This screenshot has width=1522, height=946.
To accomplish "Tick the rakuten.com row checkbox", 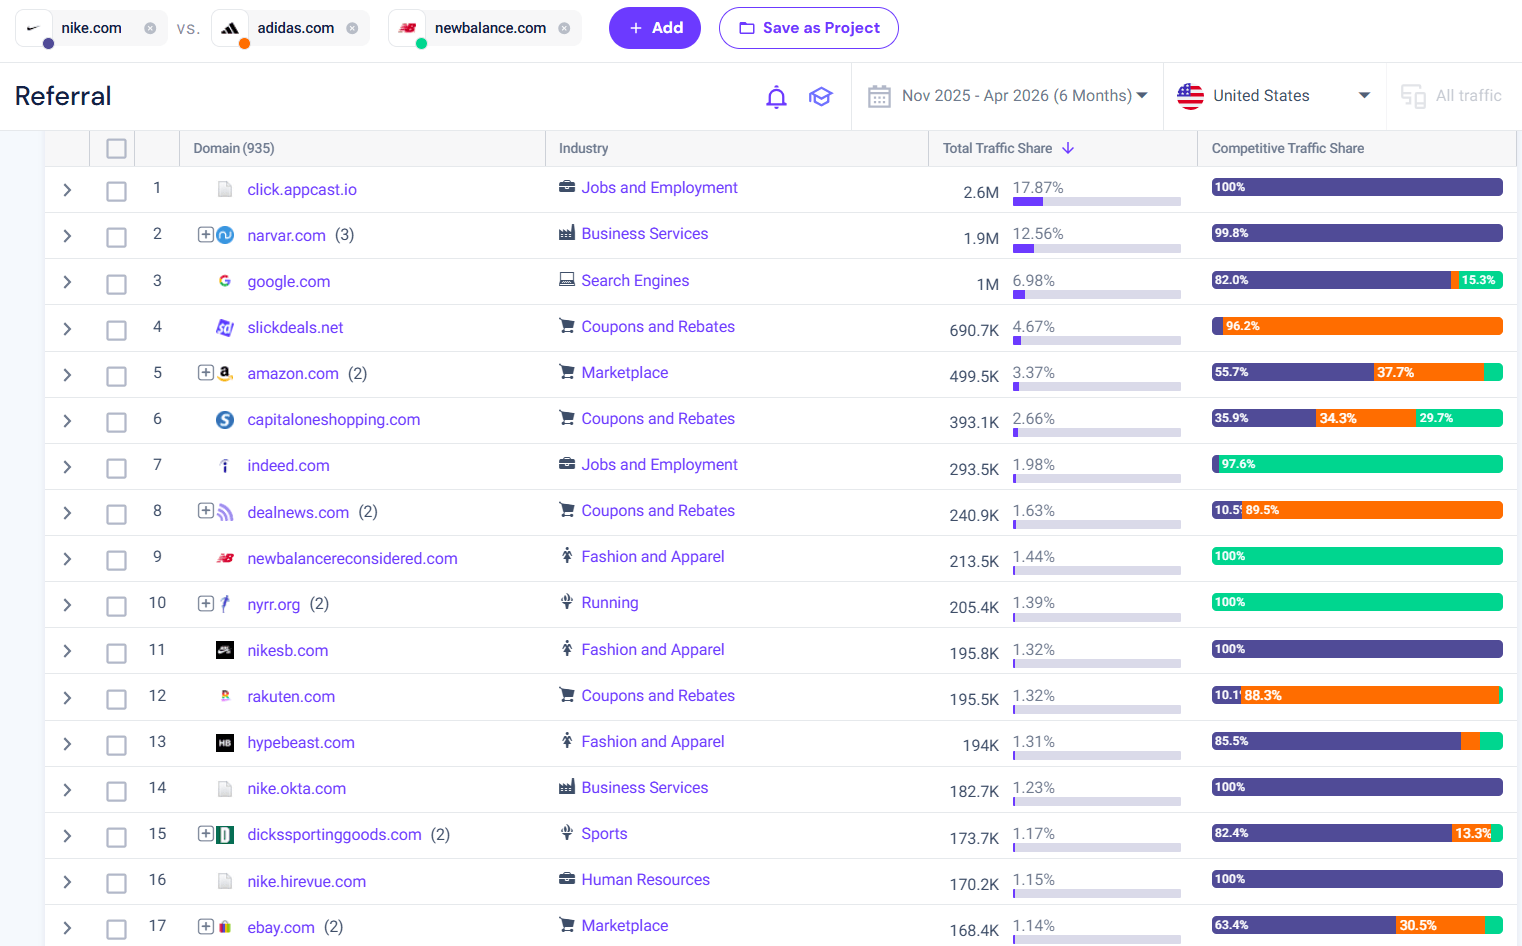I will pos(117,699).
